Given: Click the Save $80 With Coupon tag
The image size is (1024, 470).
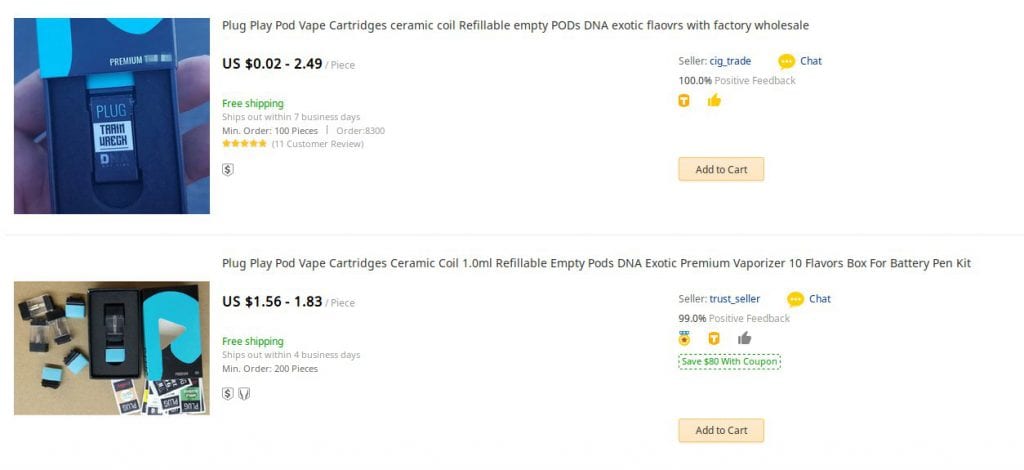Looking at the screenshot, I should pyautogui.click(x=729, y=361).
